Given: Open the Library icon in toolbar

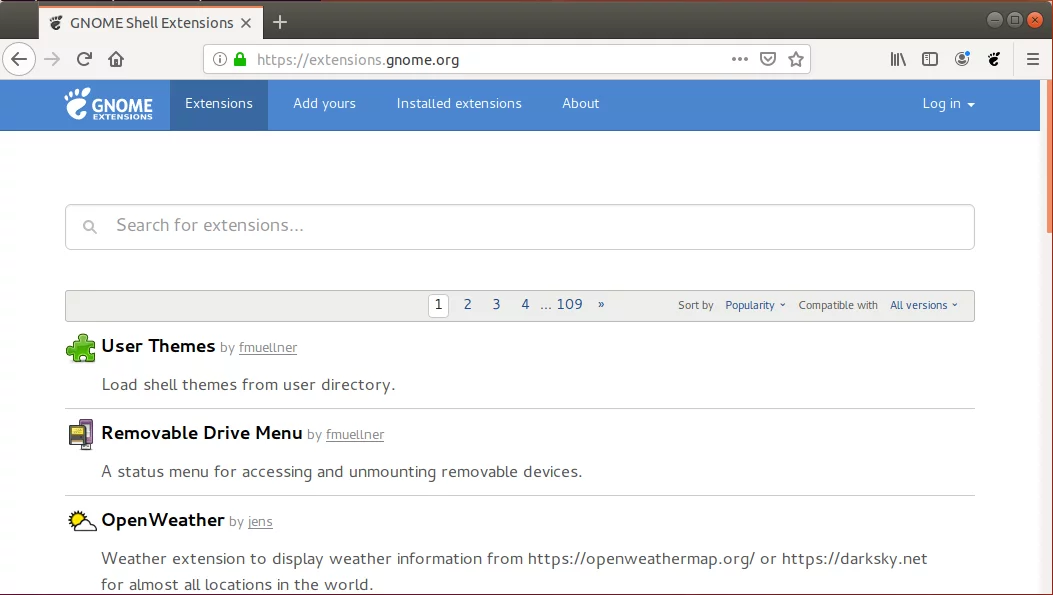Looking at the screenshot, I should [898, 59].
